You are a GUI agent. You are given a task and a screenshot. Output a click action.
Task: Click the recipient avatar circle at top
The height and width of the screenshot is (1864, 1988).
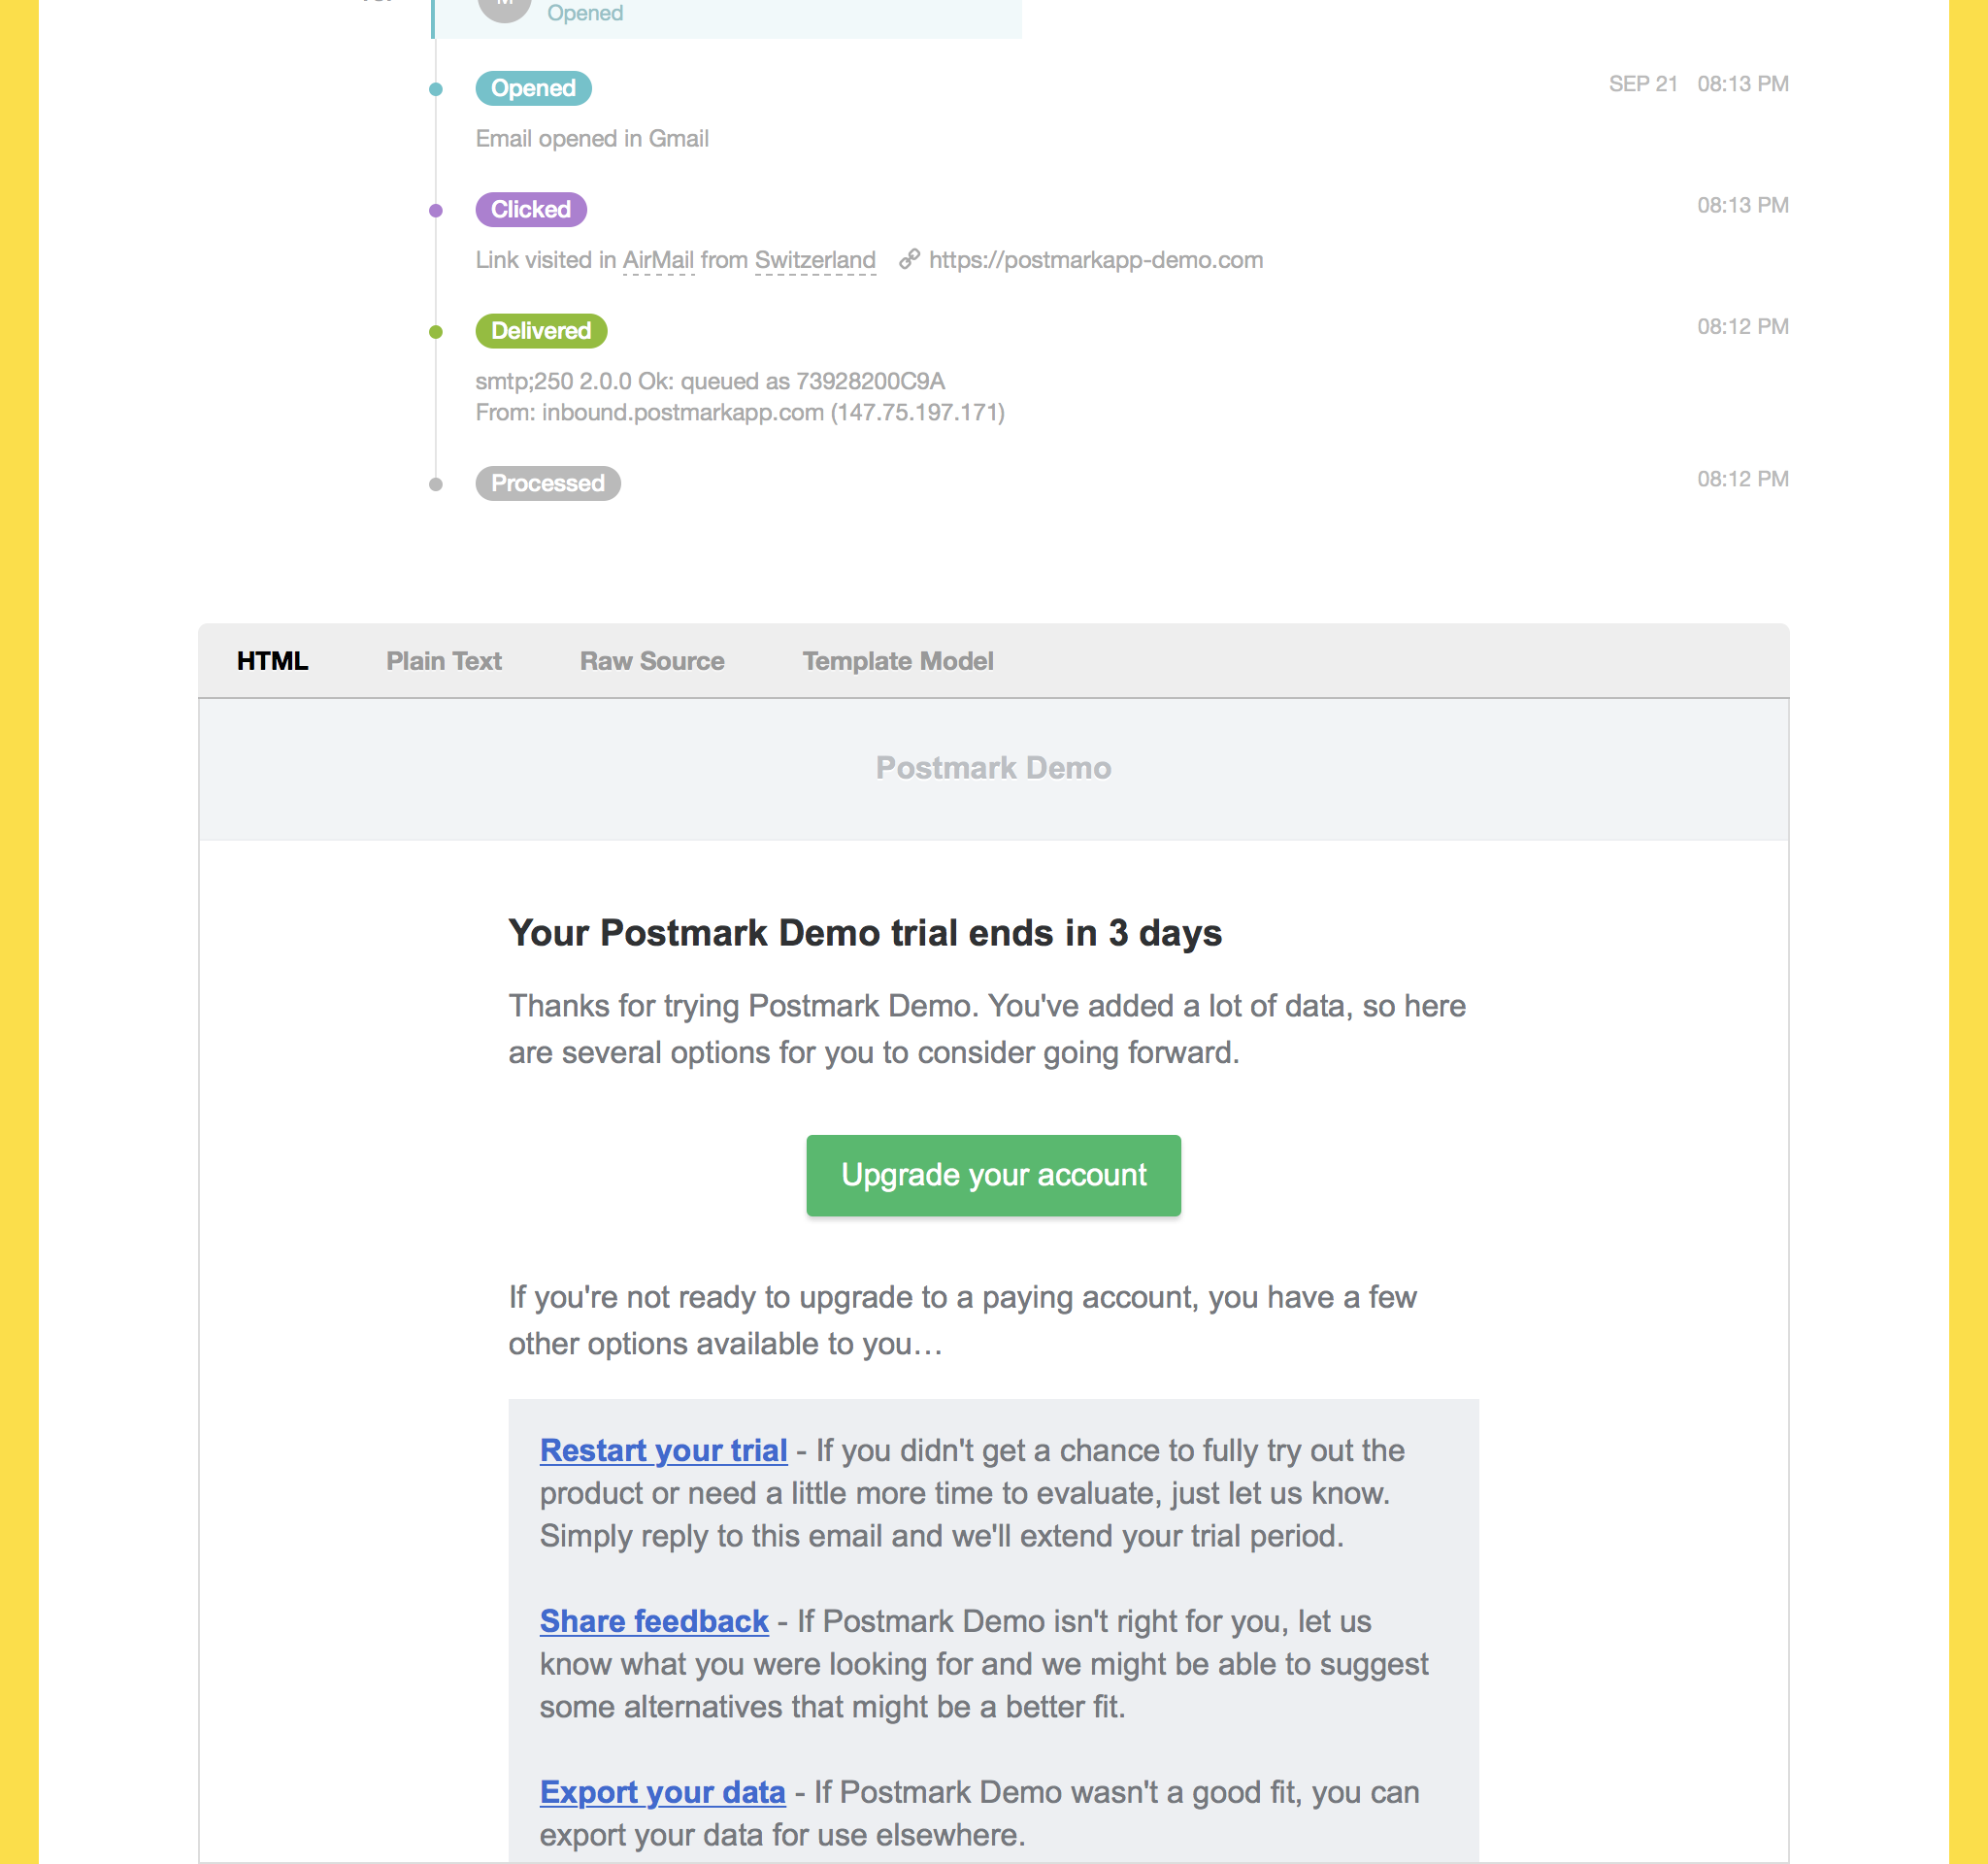[504, 8]
